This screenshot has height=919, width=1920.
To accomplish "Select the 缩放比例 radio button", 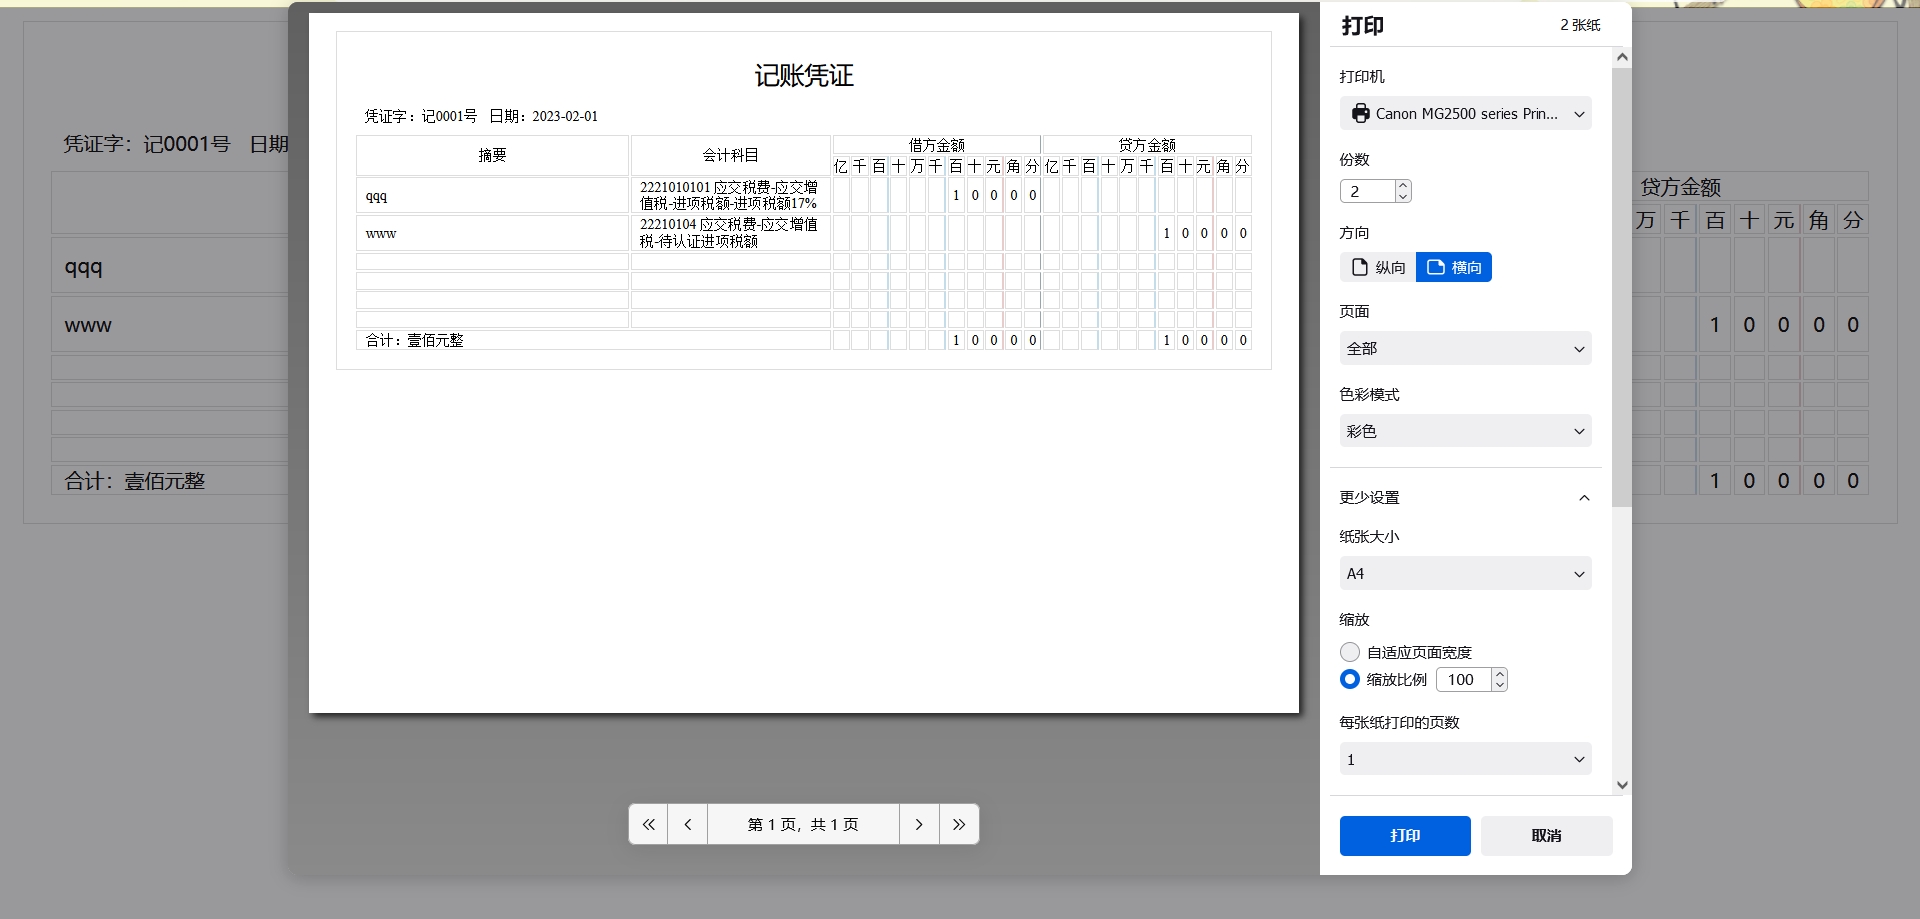I will [1349, 679].
